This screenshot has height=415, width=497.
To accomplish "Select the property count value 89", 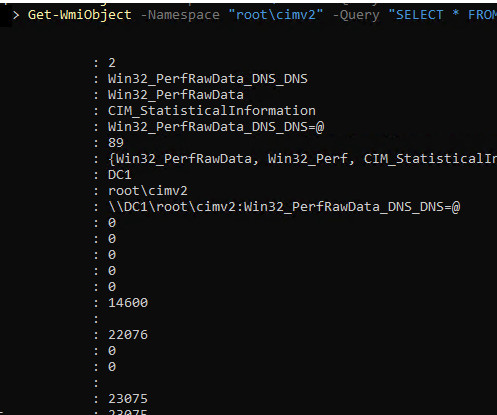I will click(116, 143).
